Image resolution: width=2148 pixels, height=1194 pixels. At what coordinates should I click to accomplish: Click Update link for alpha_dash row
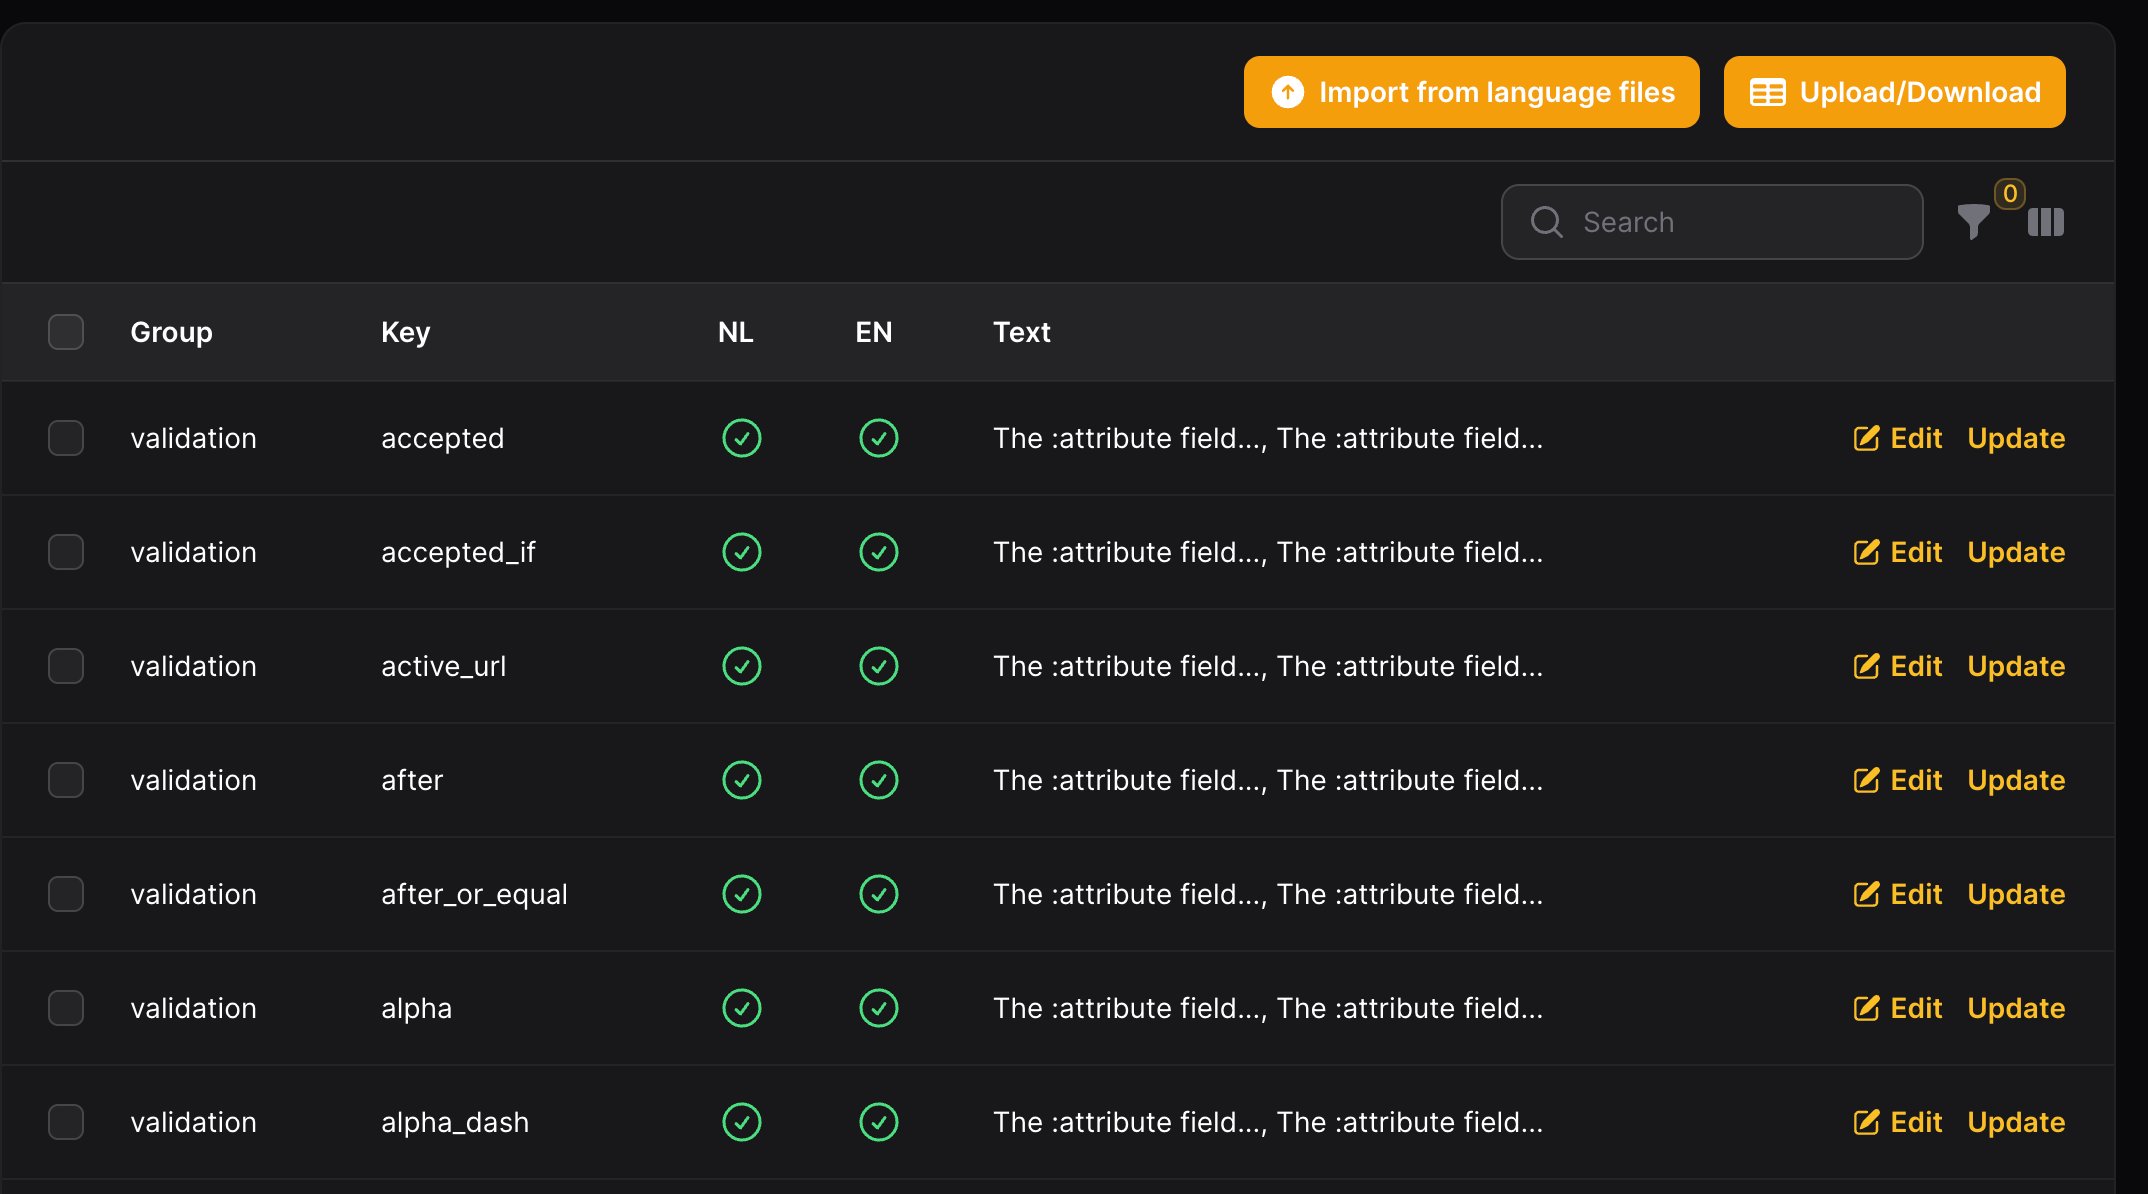click(2015, 1122)
